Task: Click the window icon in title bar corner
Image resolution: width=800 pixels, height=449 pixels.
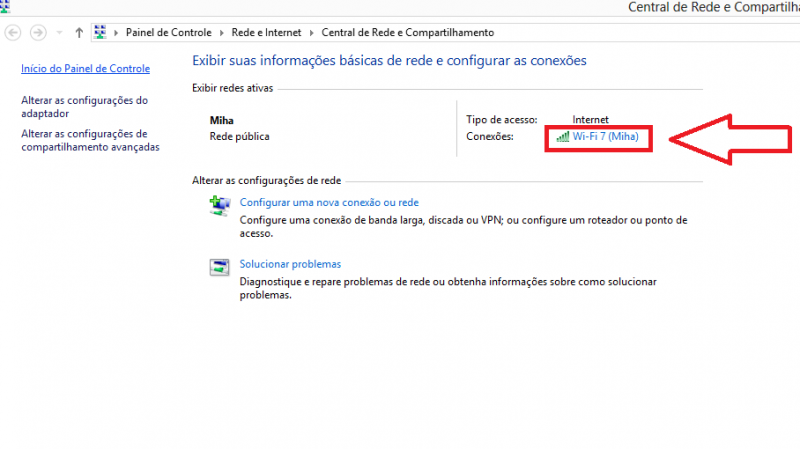Action: tap(5, 5)
